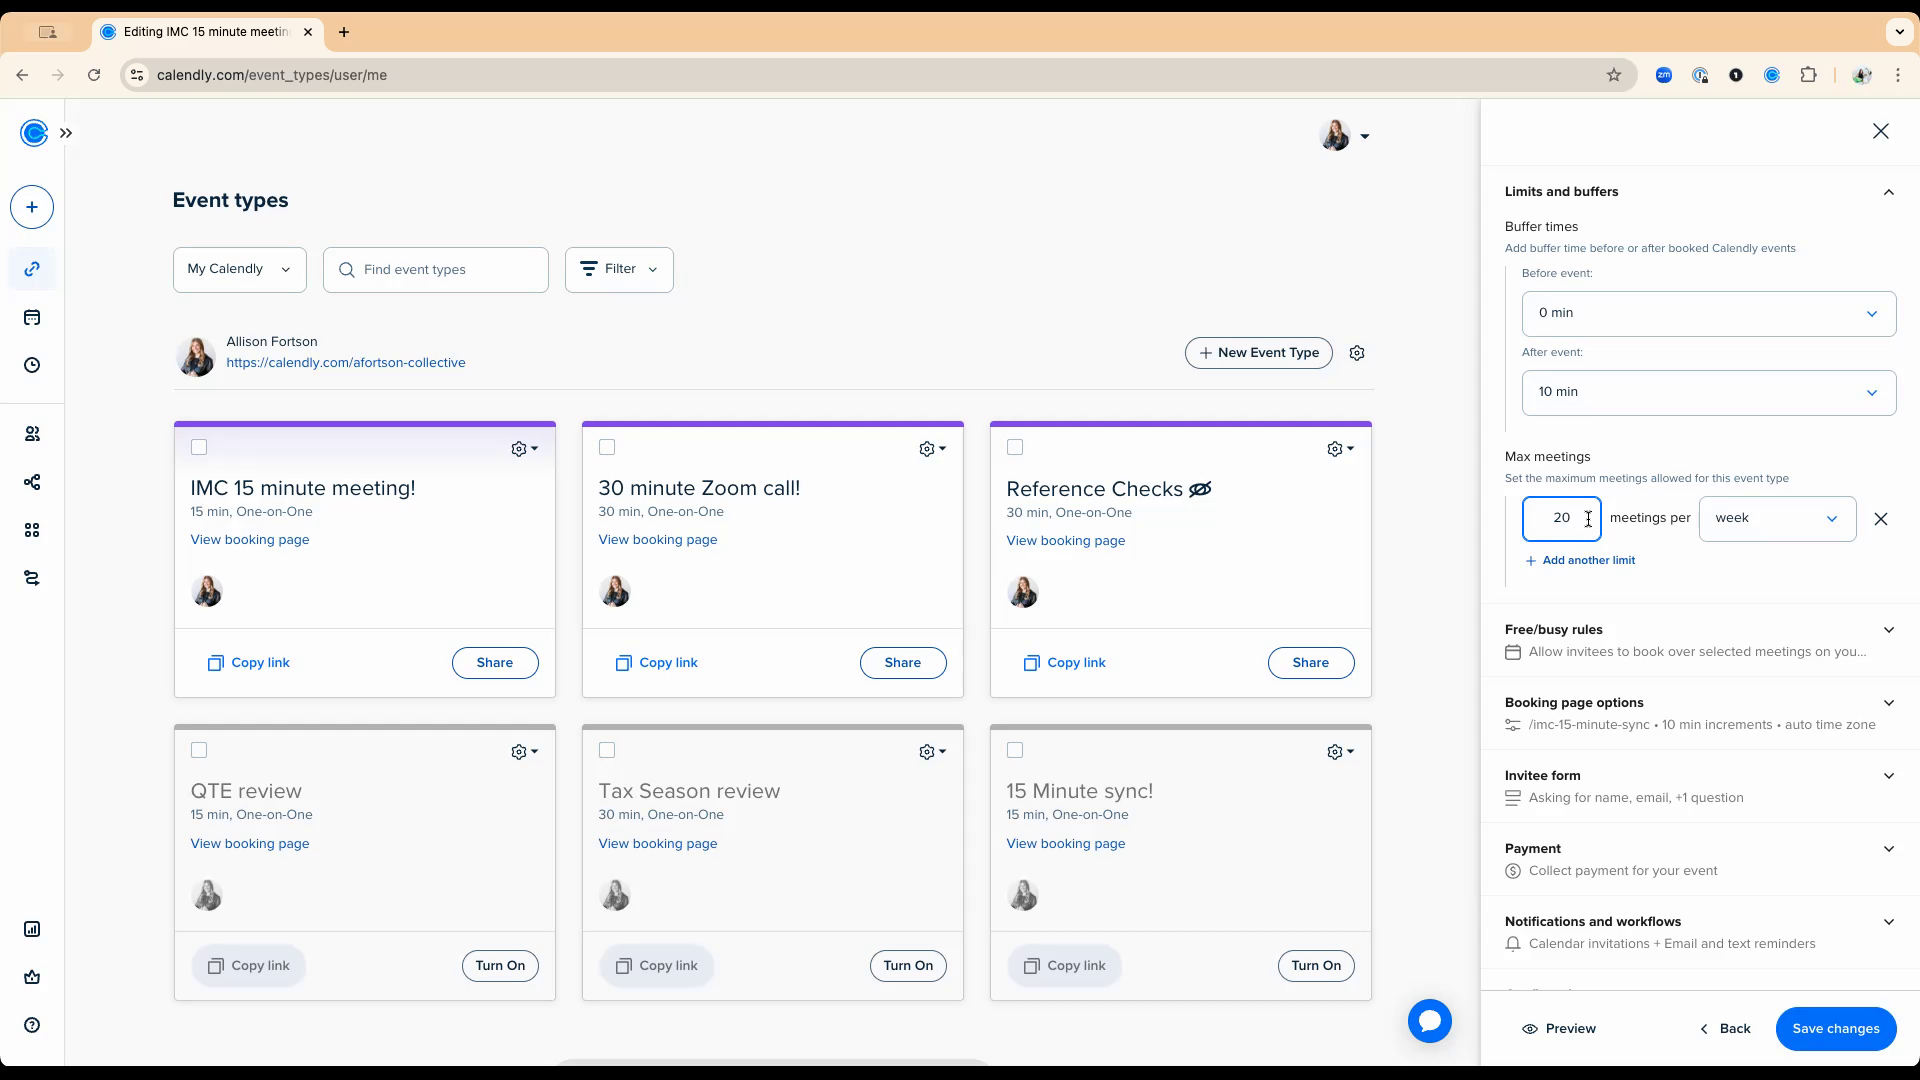Open the blue chat bubble widget

(x=1429, y=1021)
